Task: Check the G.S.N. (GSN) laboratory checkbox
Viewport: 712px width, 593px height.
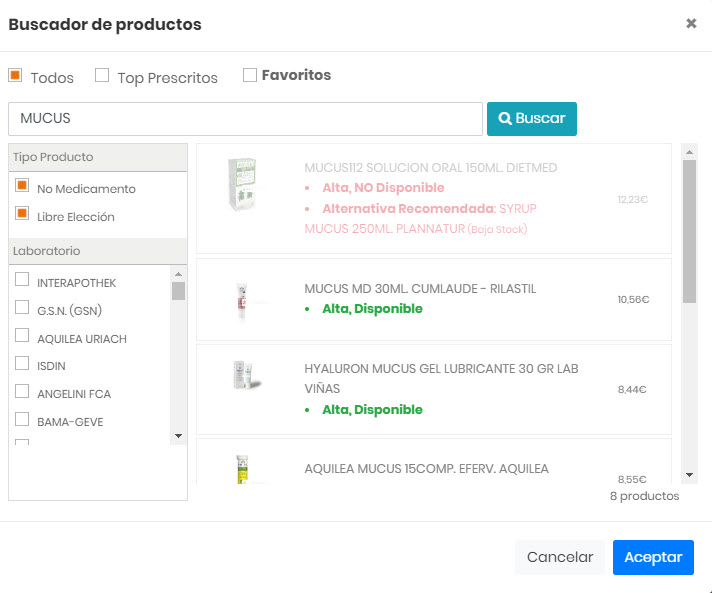Action: point(22,307)
